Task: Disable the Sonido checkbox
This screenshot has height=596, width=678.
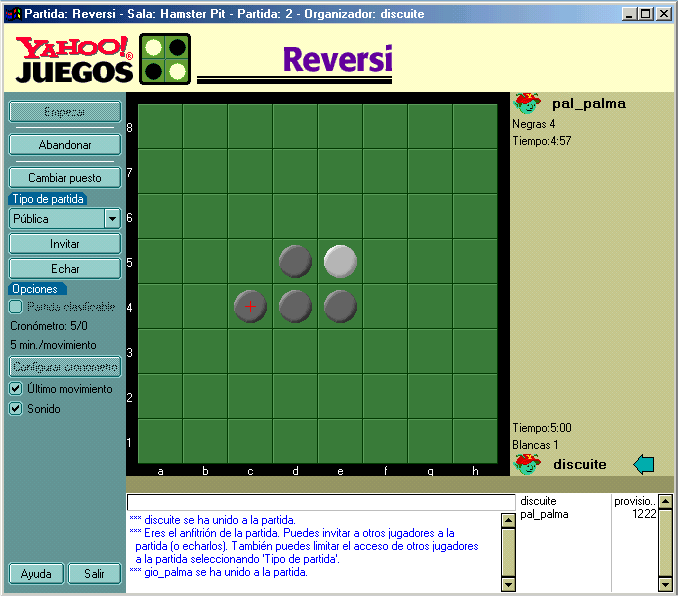Action: 16,409
